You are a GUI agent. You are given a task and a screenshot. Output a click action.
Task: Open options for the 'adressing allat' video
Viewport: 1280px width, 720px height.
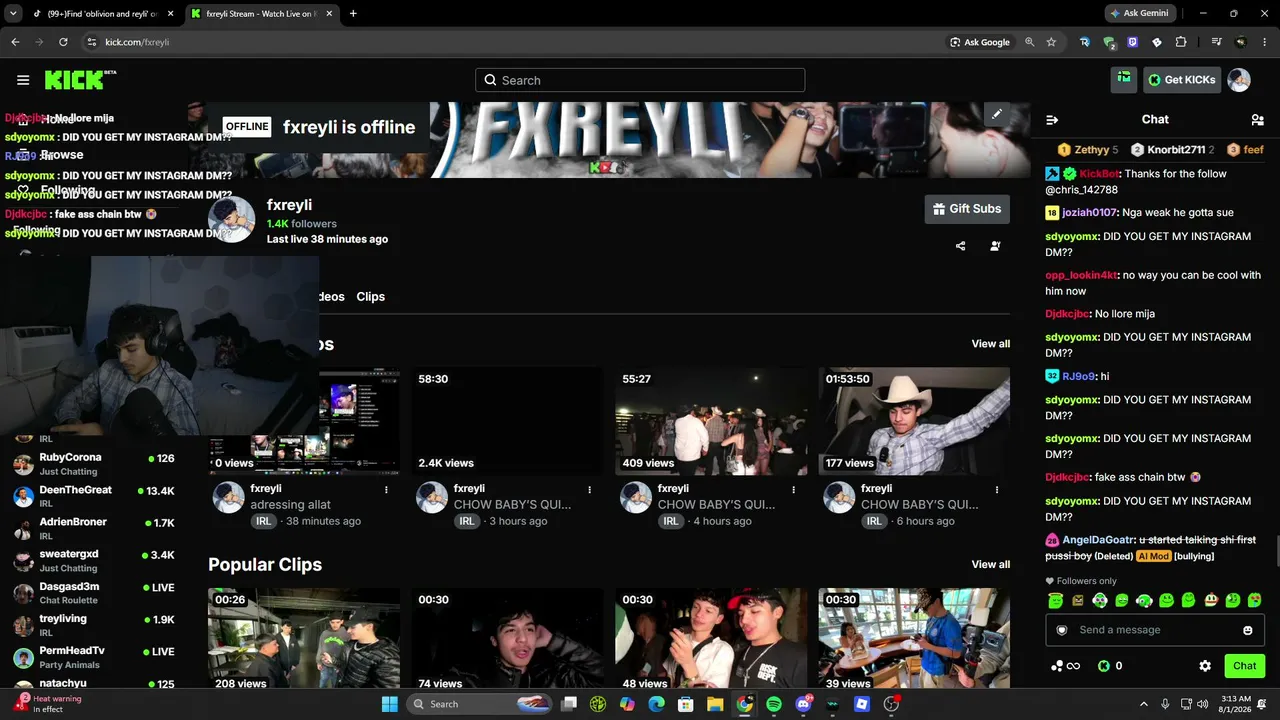click(386, 489)
